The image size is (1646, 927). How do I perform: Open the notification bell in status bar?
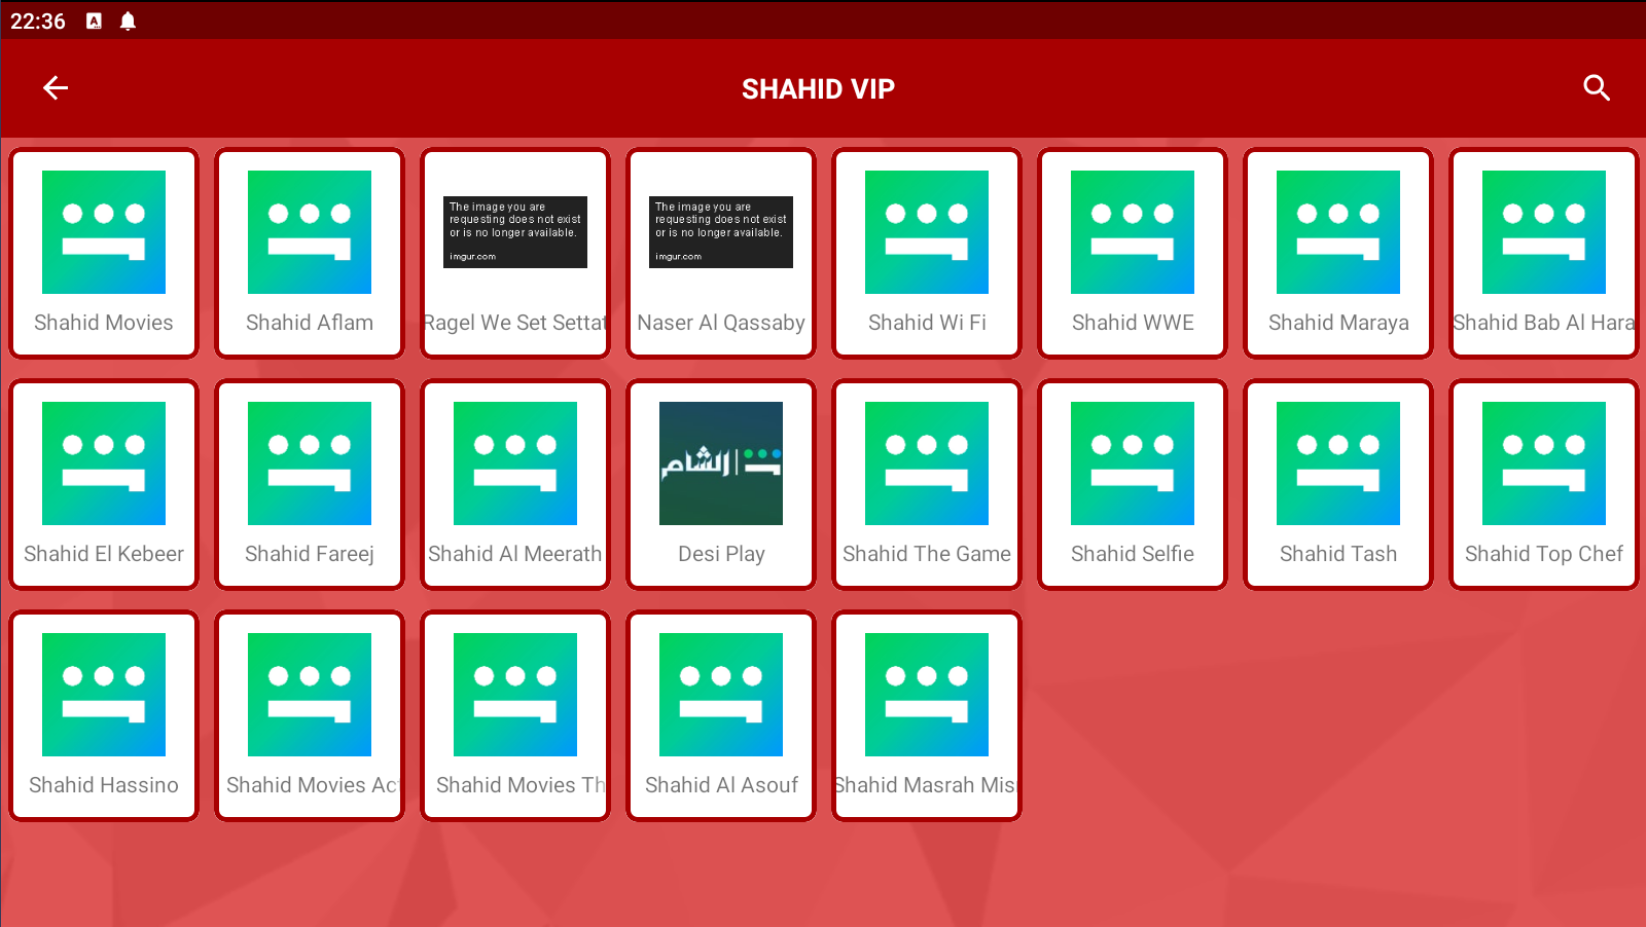tap(128, 21)
